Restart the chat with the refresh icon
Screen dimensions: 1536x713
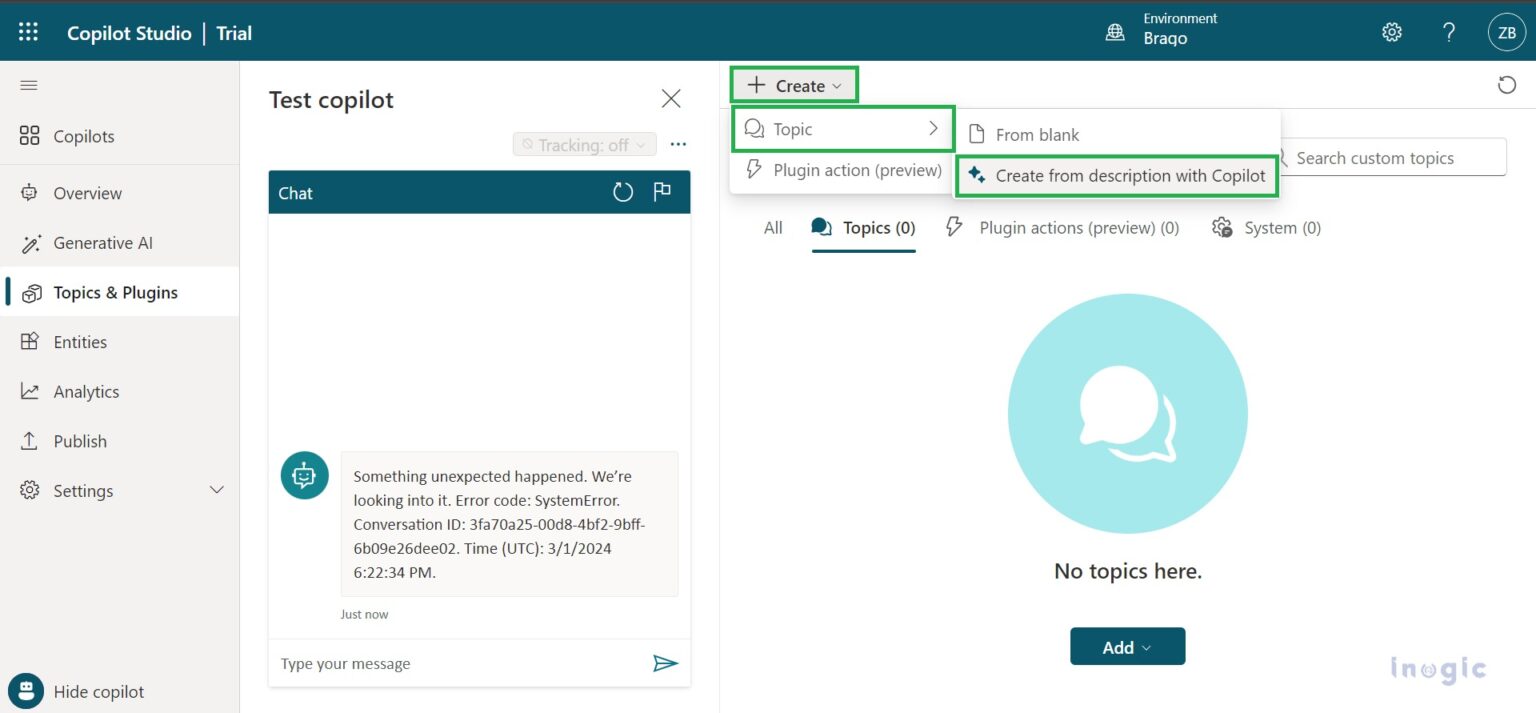tap(623, 192)
